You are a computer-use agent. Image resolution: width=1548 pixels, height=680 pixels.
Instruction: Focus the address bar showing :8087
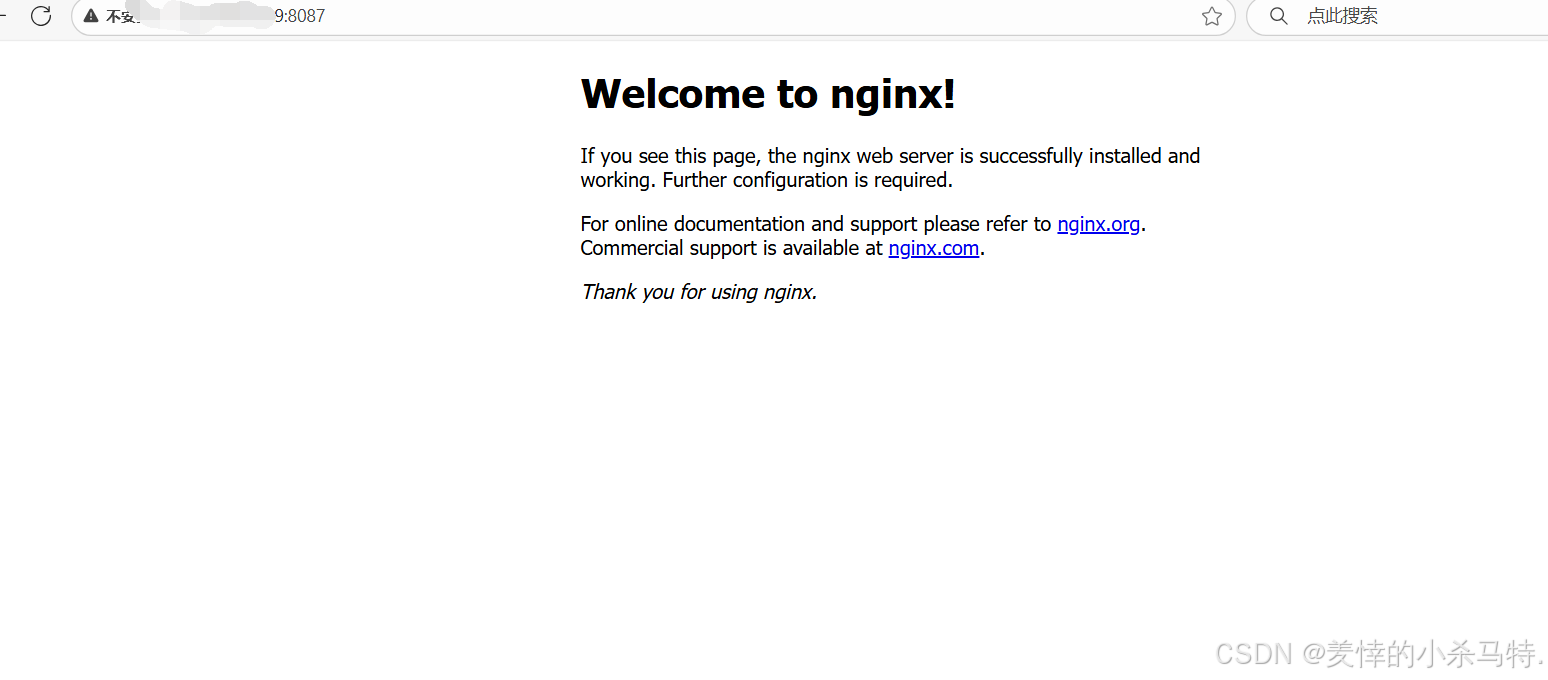(653, 16)
